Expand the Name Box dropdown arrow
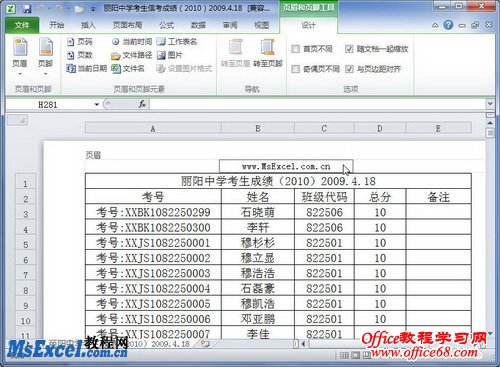This screenshot has width=500, height=367. click(97, 105)
